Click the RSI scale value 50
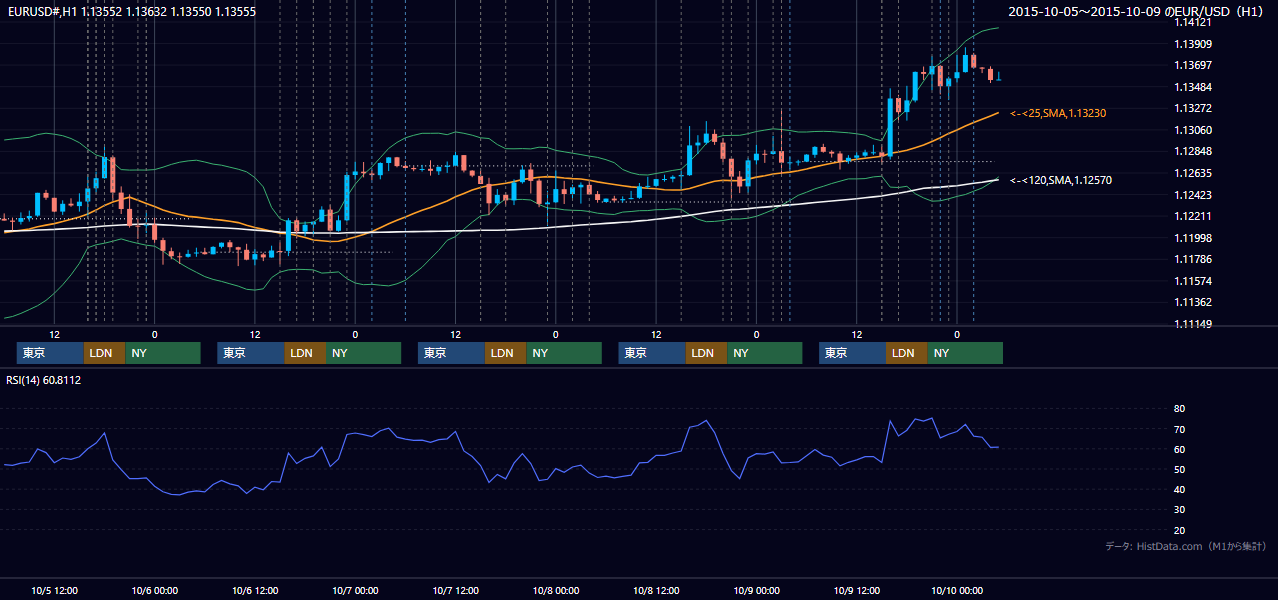This screenshot has height=600, width=1278. (x=1180, y=469)
